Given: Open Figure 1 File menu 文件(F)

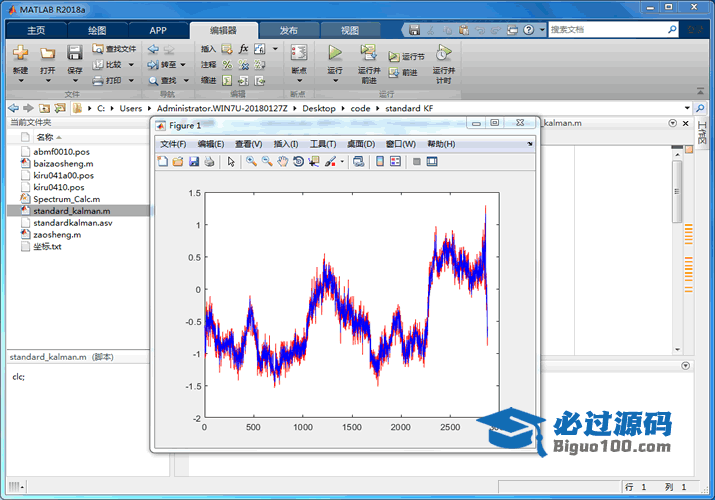Looking at the screenshot, I should [x=173, y=144].
